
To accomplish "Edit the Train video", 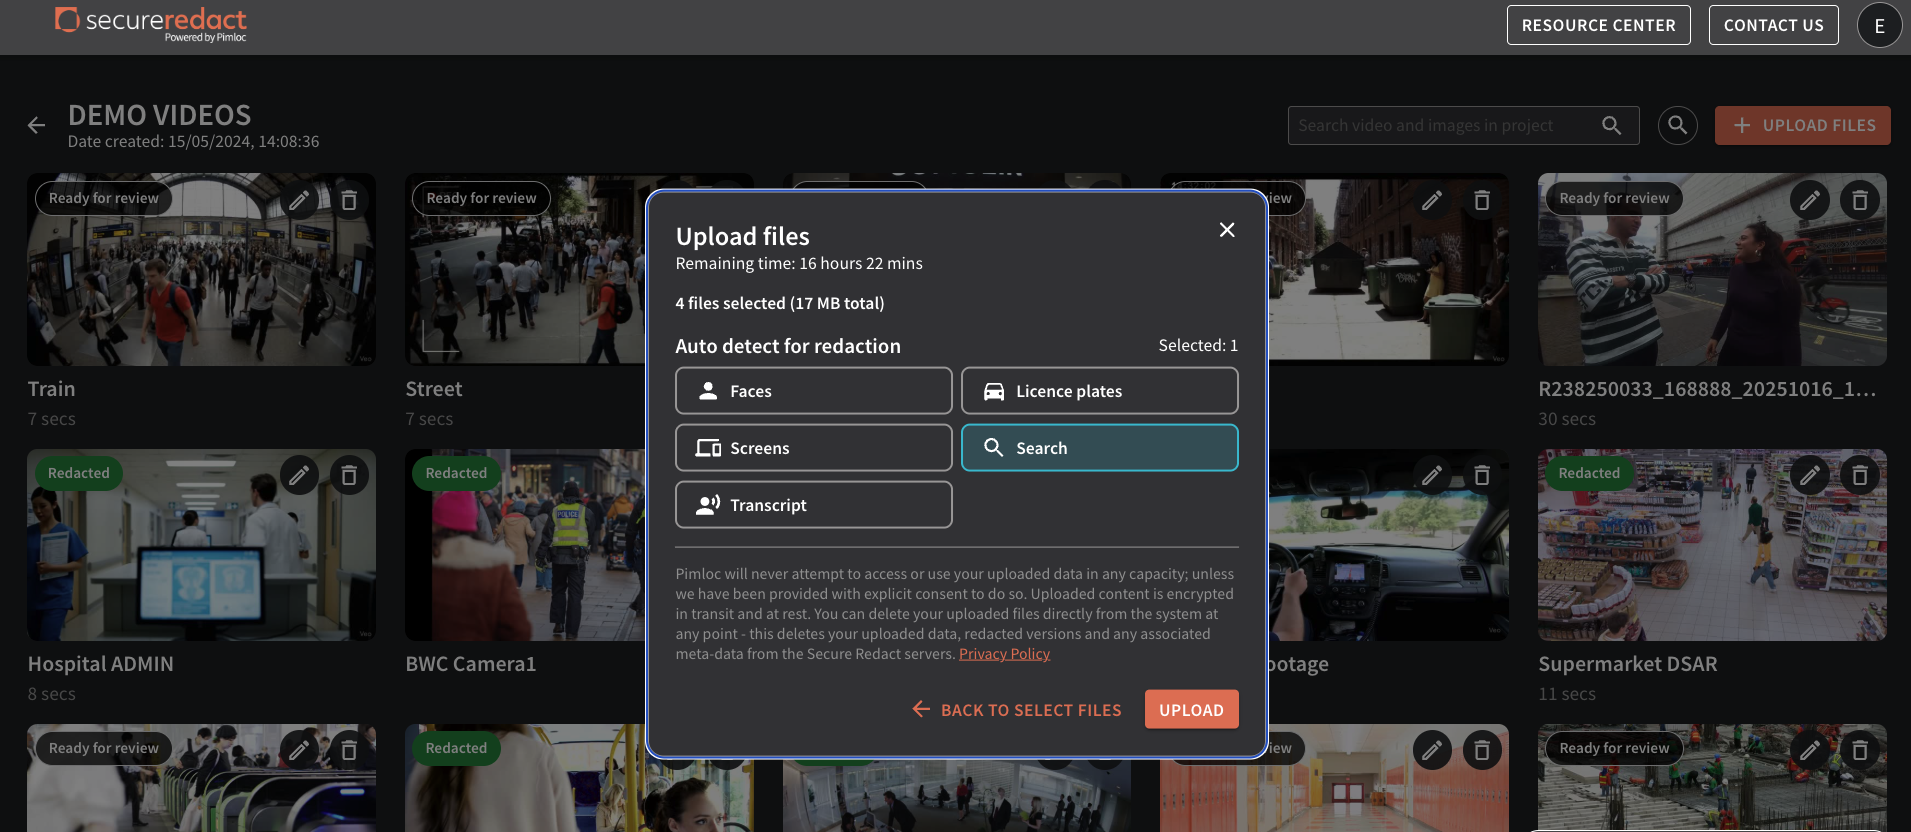I will (299, 201).
